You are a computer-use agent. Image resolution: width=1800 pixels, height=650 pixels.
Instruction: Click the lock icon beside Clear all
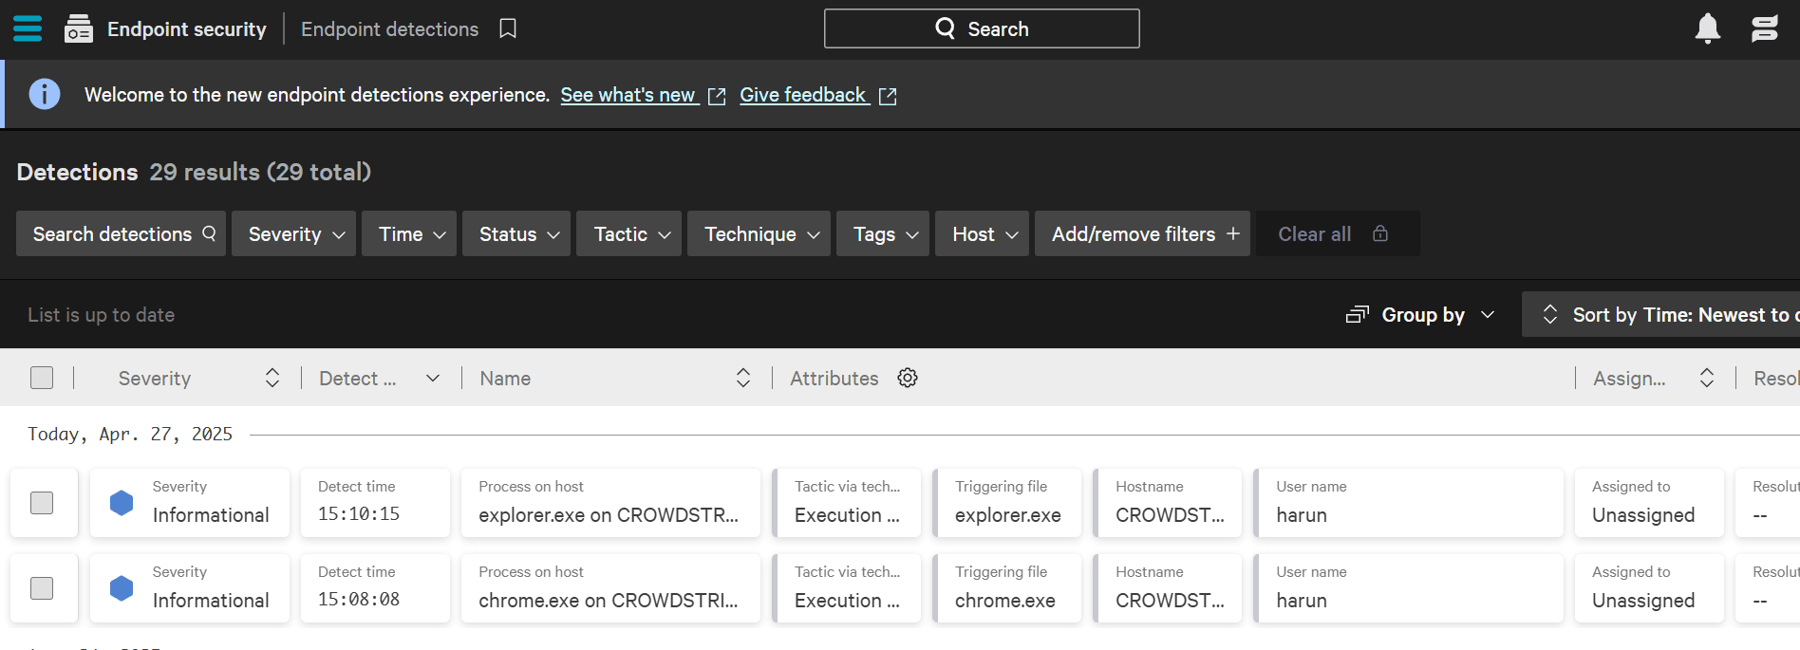1380,233
